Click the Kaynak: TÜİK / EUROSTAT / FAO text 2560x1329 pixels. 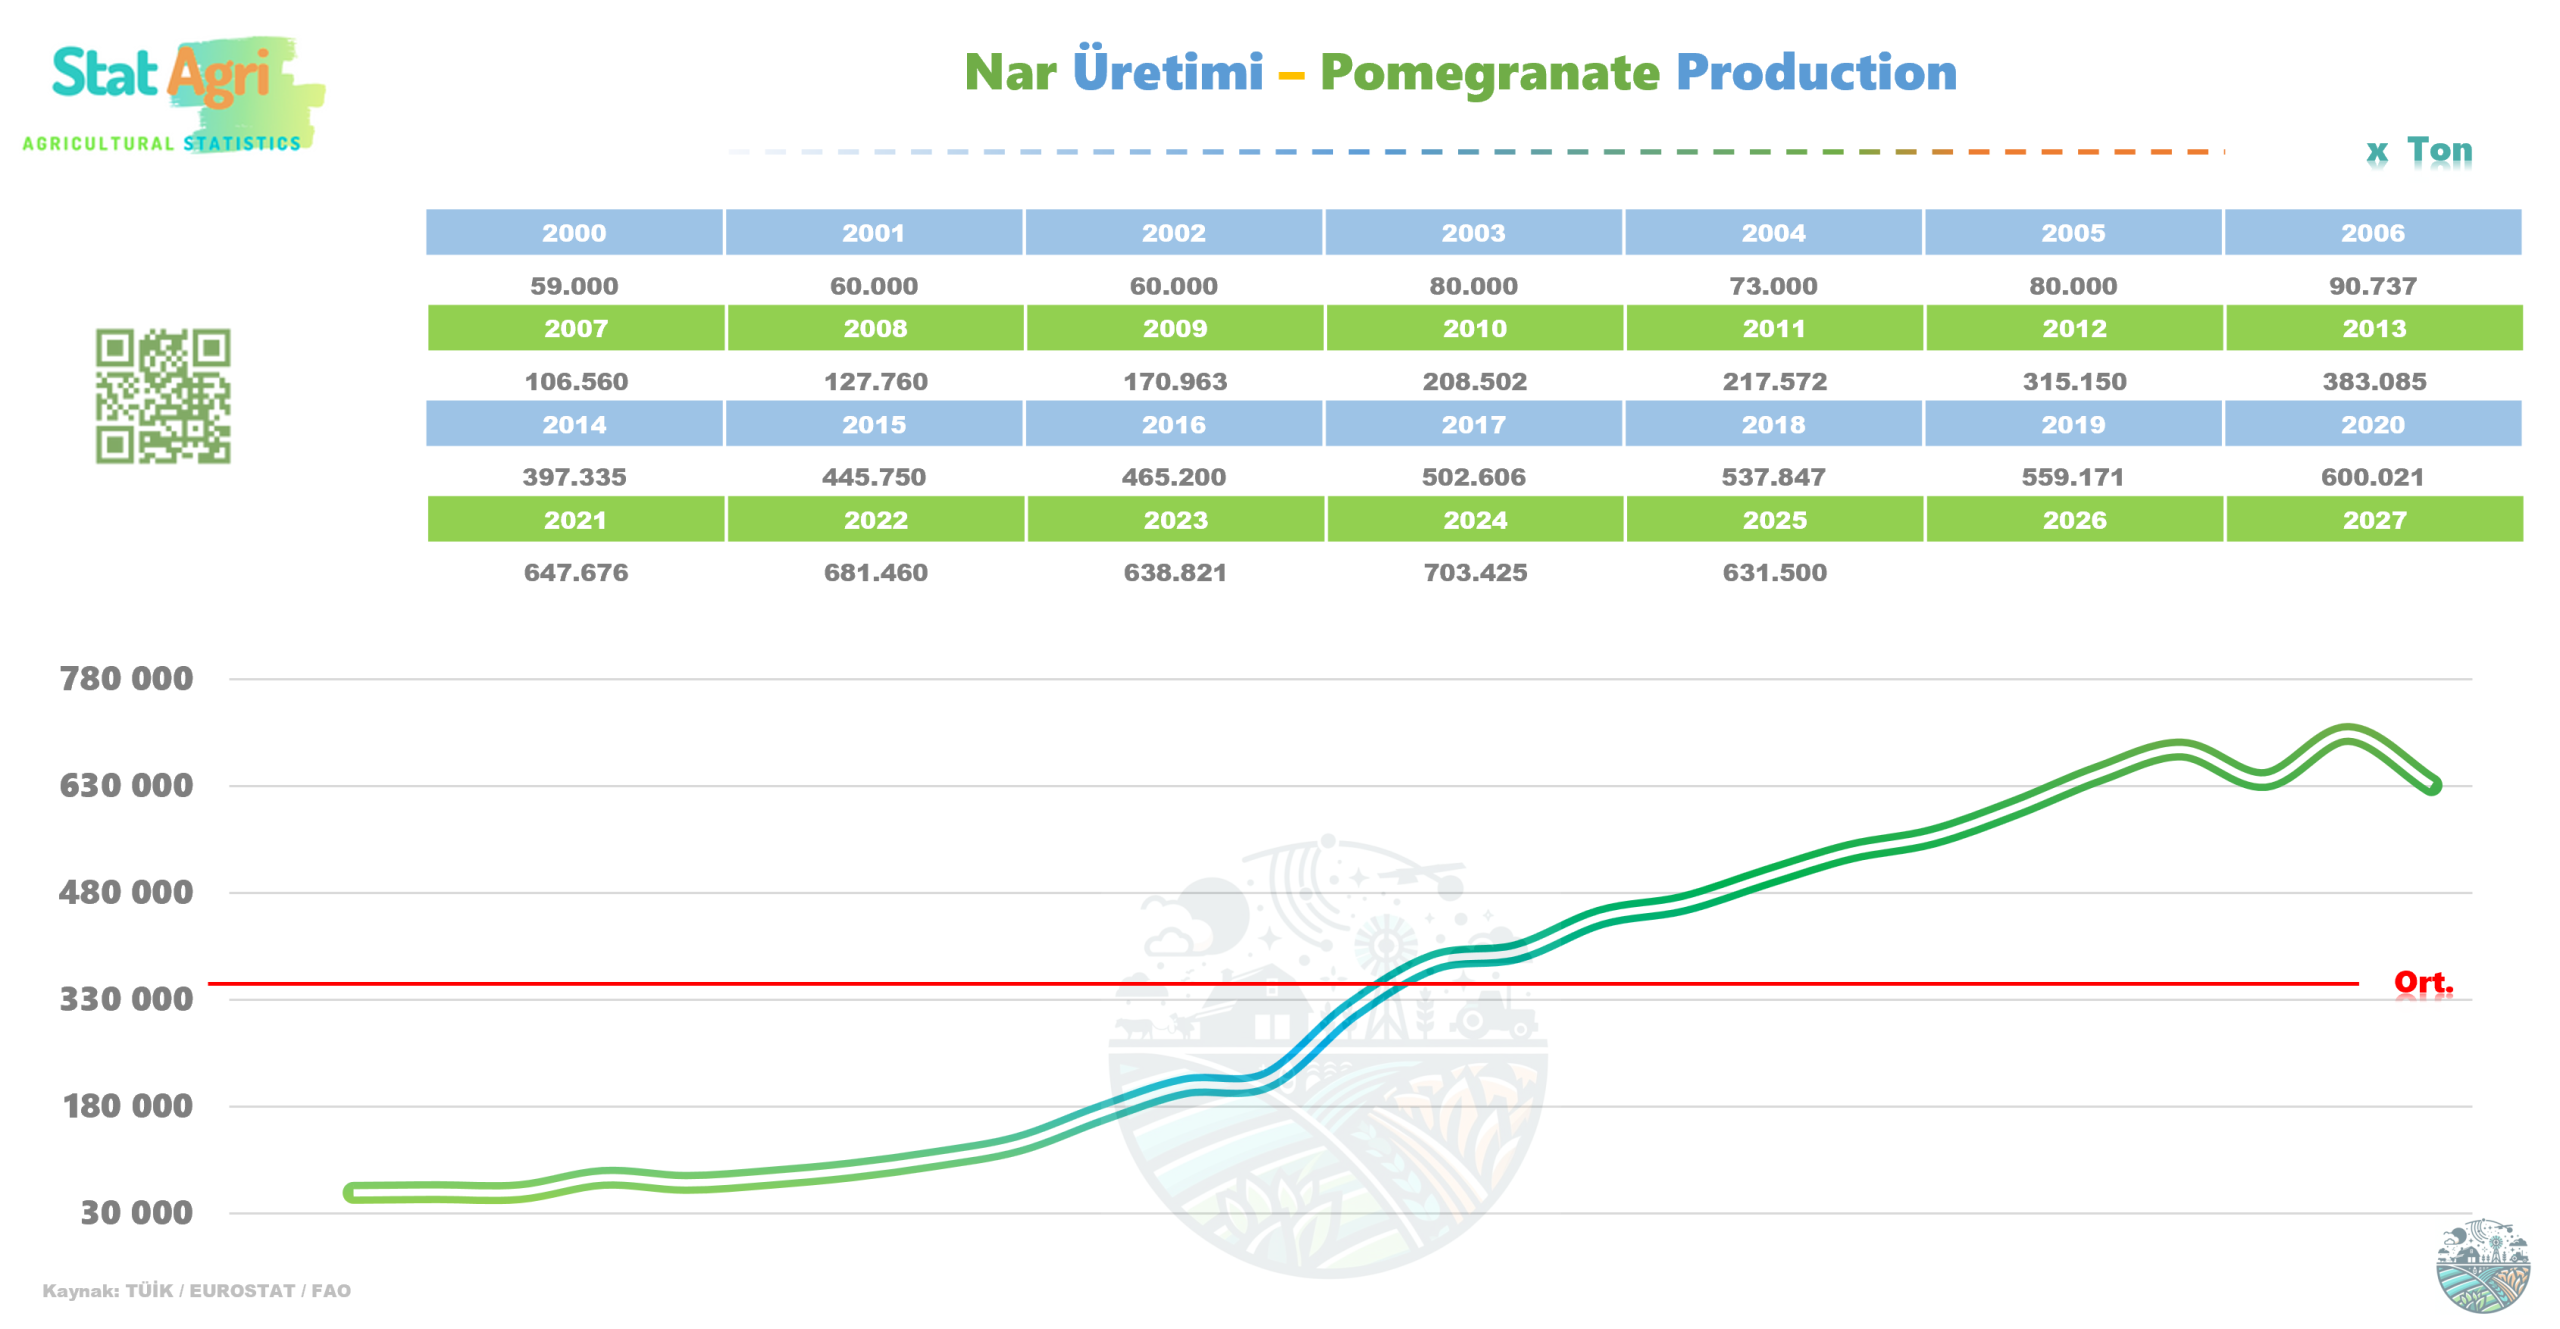click(196, 1290)
